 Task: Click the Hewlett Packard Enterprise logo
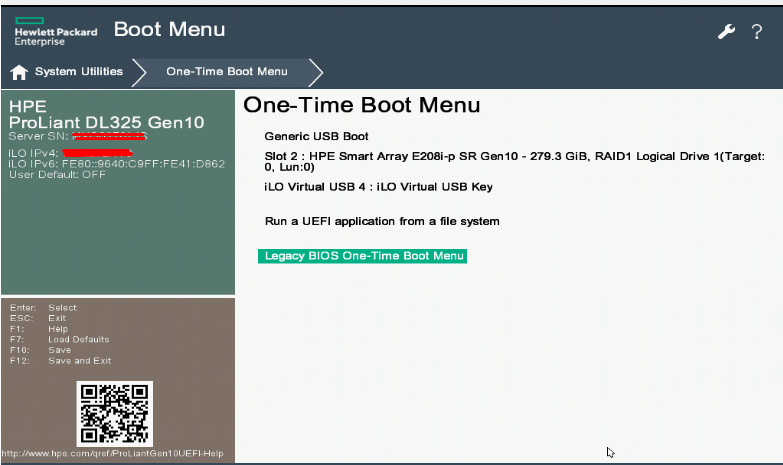[x=56, y=31]
